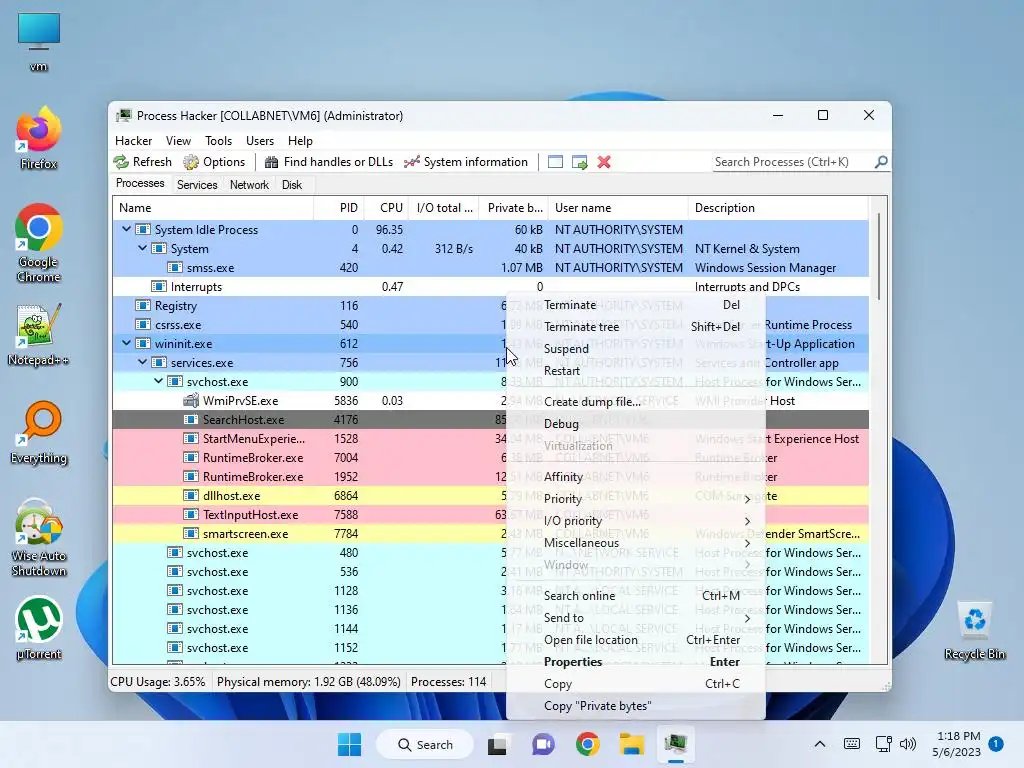Choose Terminate tree in the context menu
Viewport: 1024px width, 768px height.
636,327
